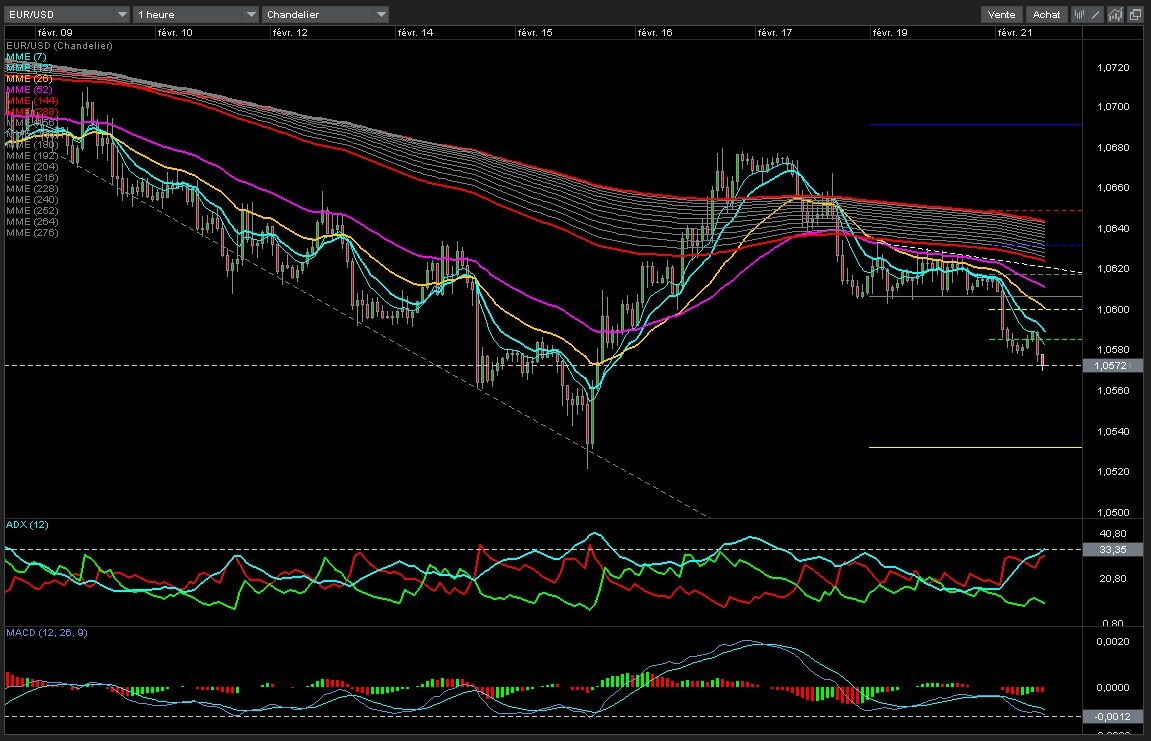
Task: Click the ADX value tag 33,35
Action: point(1112,549)
